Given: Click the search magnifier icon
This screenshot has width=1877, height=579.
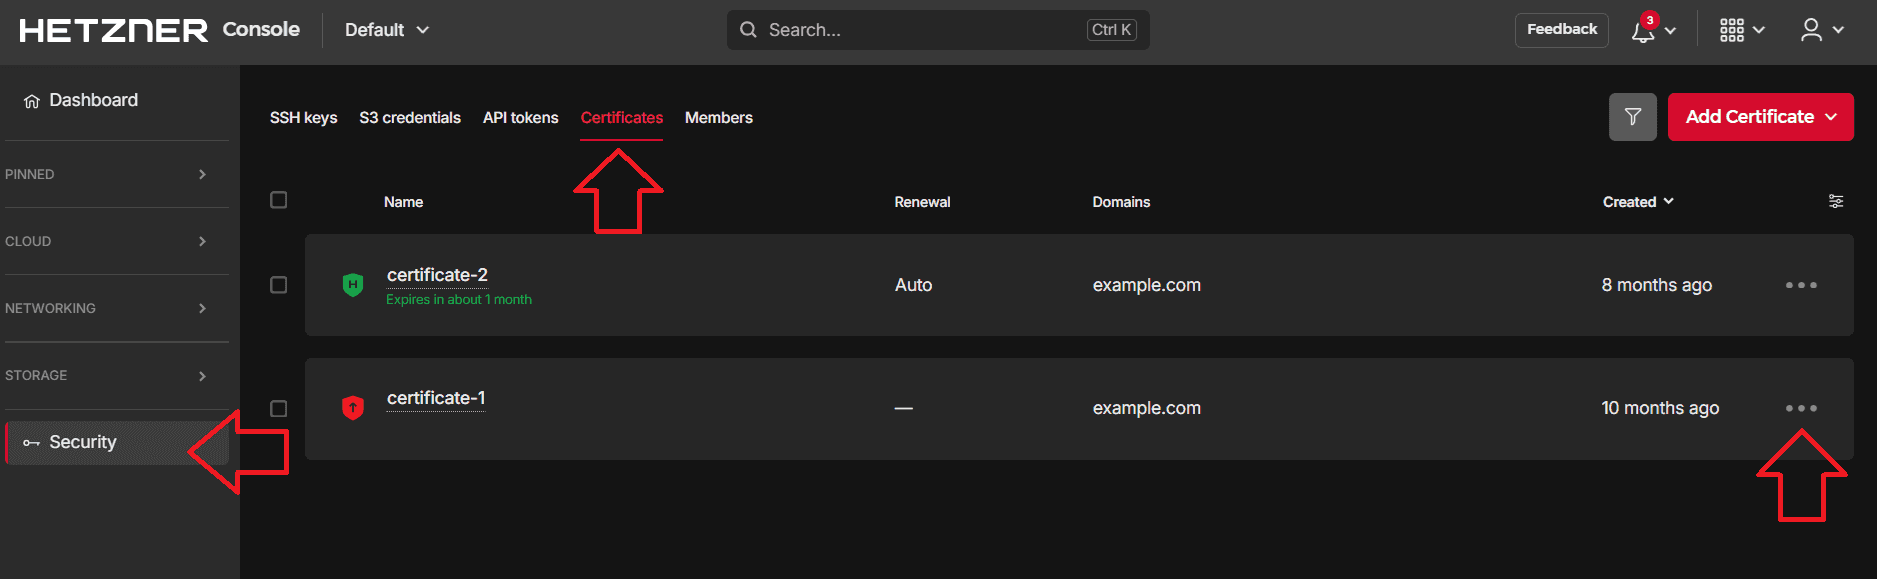Looking at the screenshot, I should [x=748, y=30].
